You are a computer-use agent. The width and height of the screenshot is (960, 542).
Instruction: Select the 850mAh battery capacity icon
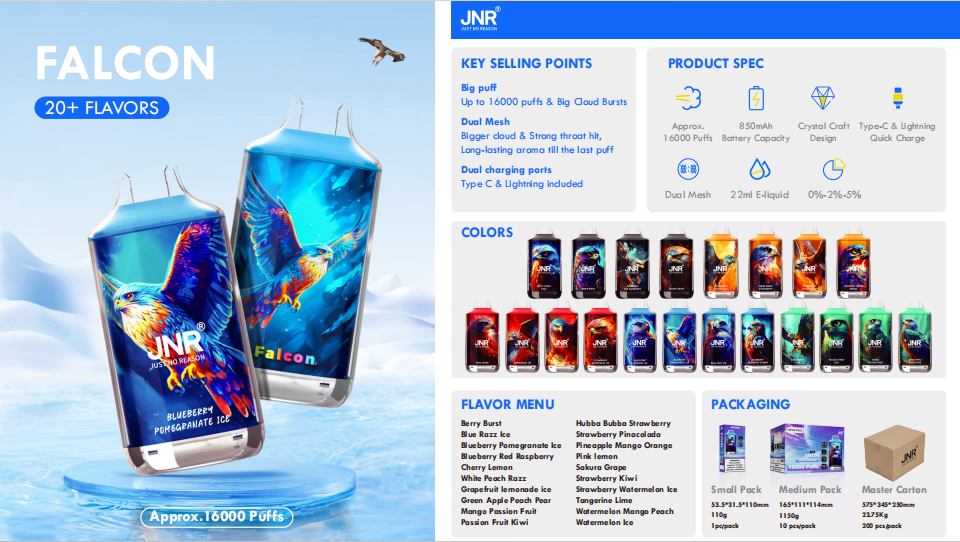click(756, 98)
